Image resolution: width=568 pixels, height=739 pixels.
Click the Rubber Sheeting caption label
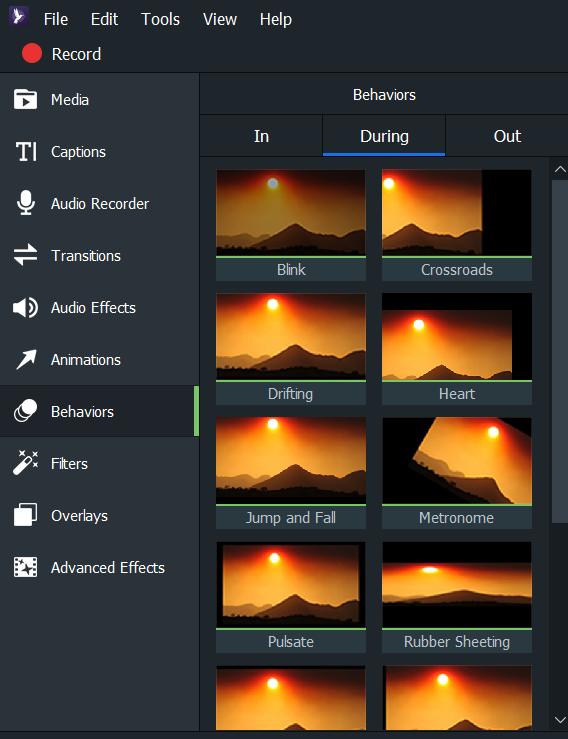tap(457, 641)
